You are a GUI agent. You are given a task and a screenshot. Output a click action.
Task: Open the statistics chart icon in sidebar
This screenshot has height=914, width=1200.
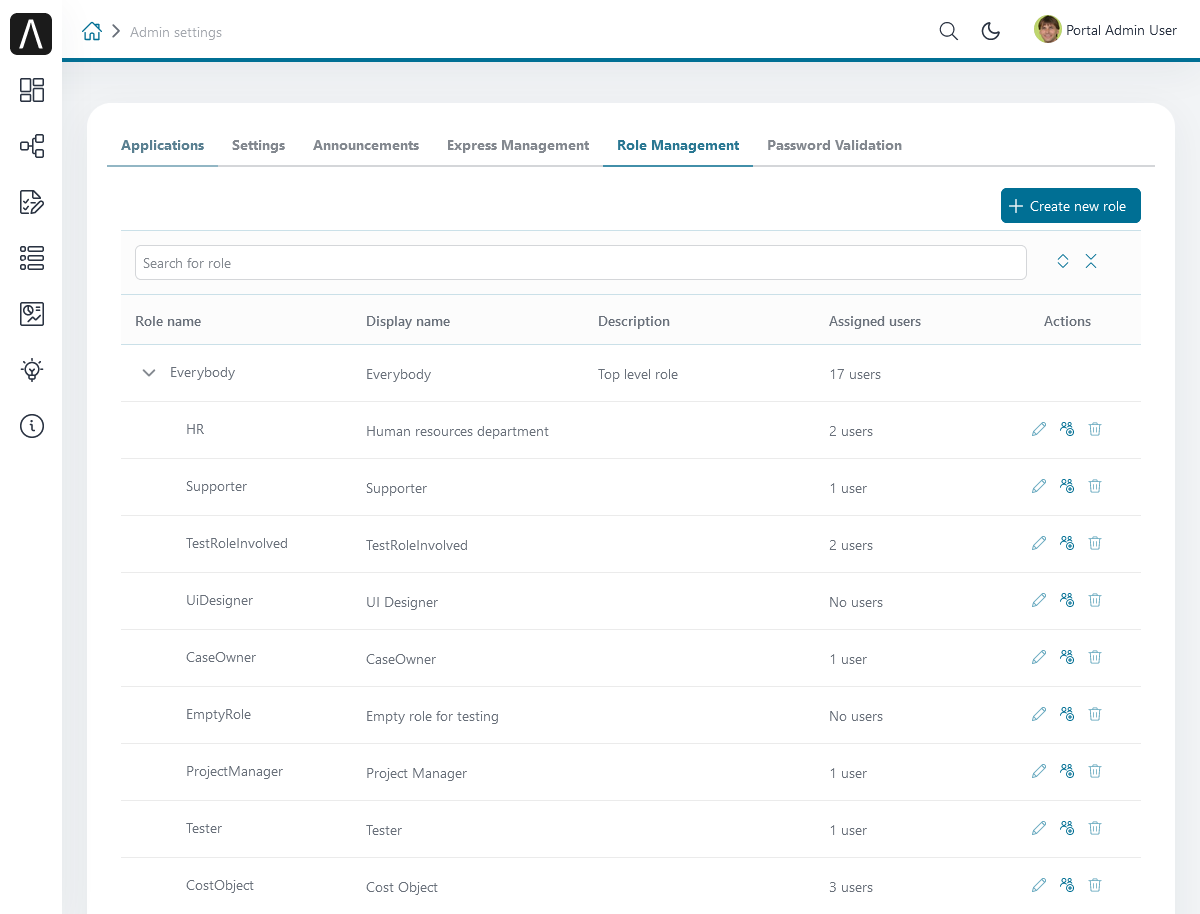[32, 314]
